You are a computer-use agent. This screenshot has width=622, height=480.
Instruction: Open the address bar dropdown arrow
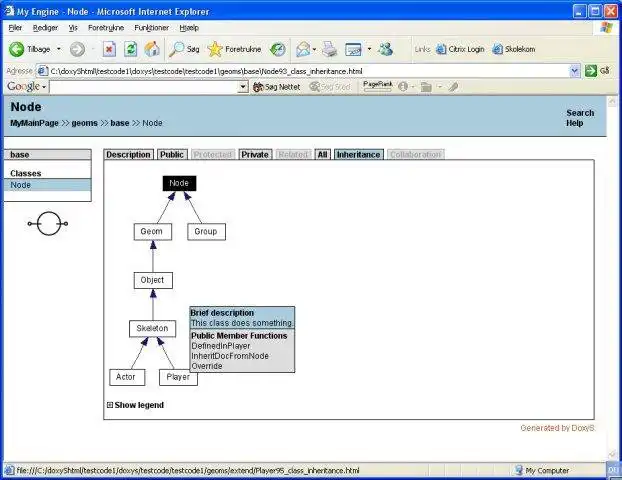pyautogui.click(x=574, y=71)
